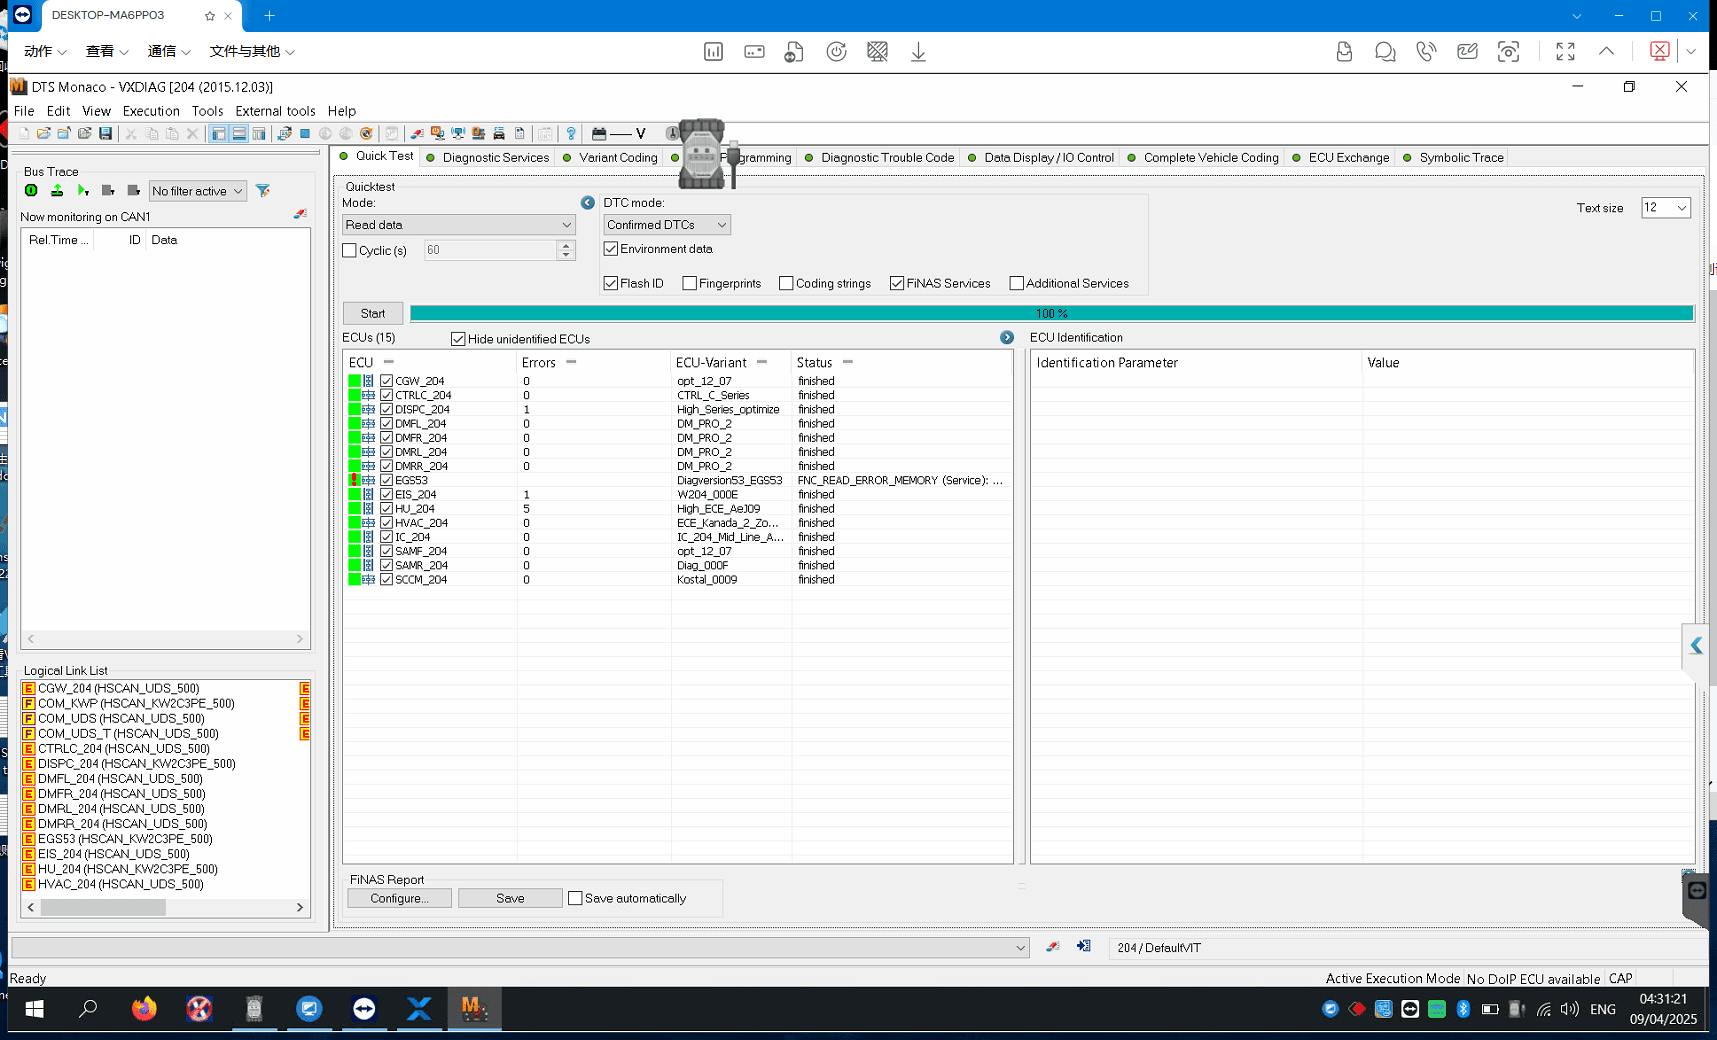Open Firefox from the taskbar
Viewport: 1717px width, 1040px height.
(x=144, y=1009)
